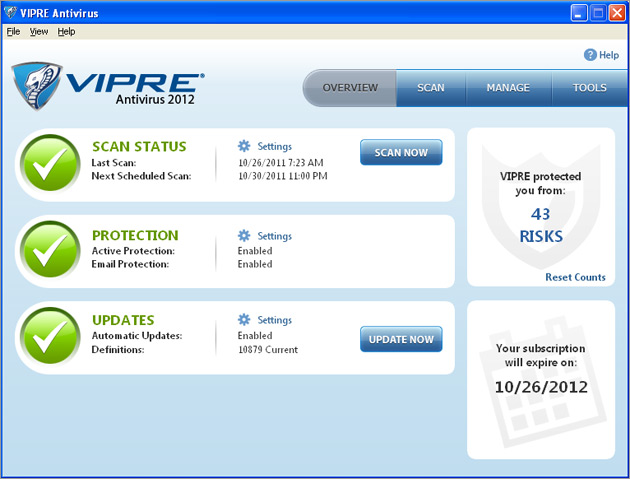Click the definitions value 10879 Current
The width and height of the screenshot is (630, 479).
coord(268,350)
